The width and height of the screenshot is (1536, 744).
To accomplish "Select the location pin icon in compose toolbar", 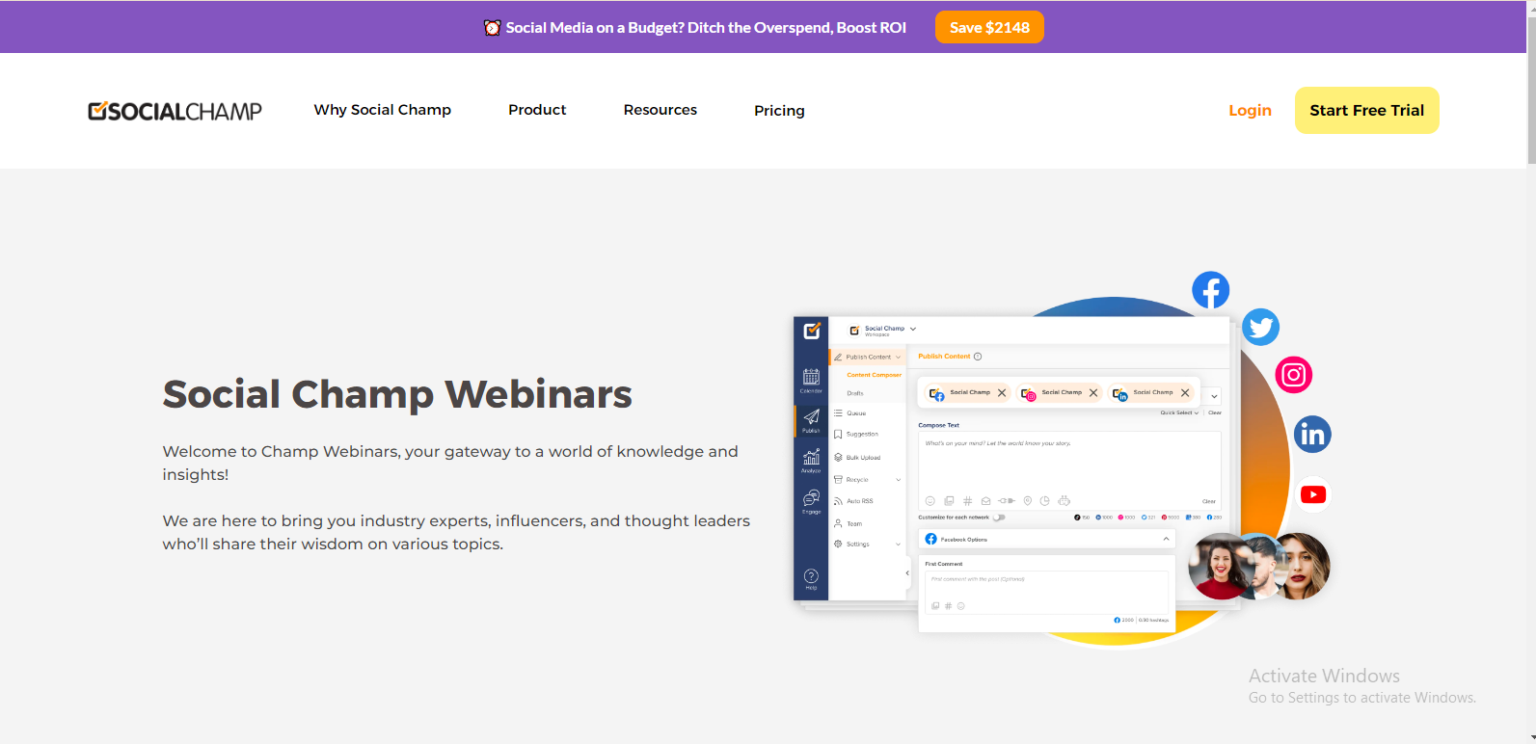I will pyautogui.click(x=1027, y=501).
